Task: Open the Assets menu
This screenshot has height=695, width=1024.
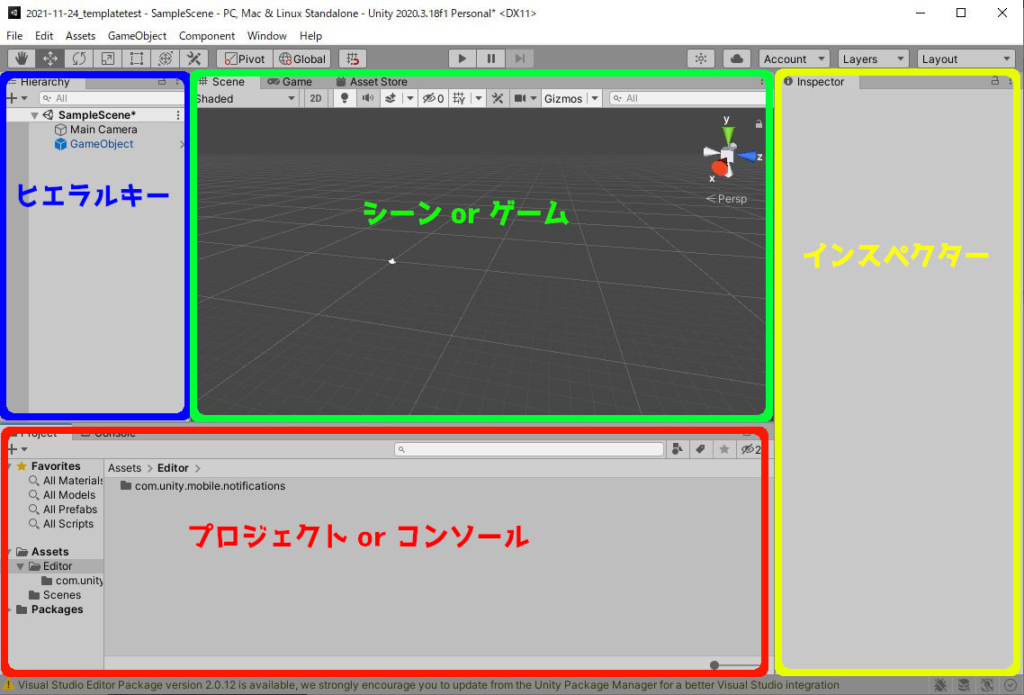Action: (x=80, y=36)
